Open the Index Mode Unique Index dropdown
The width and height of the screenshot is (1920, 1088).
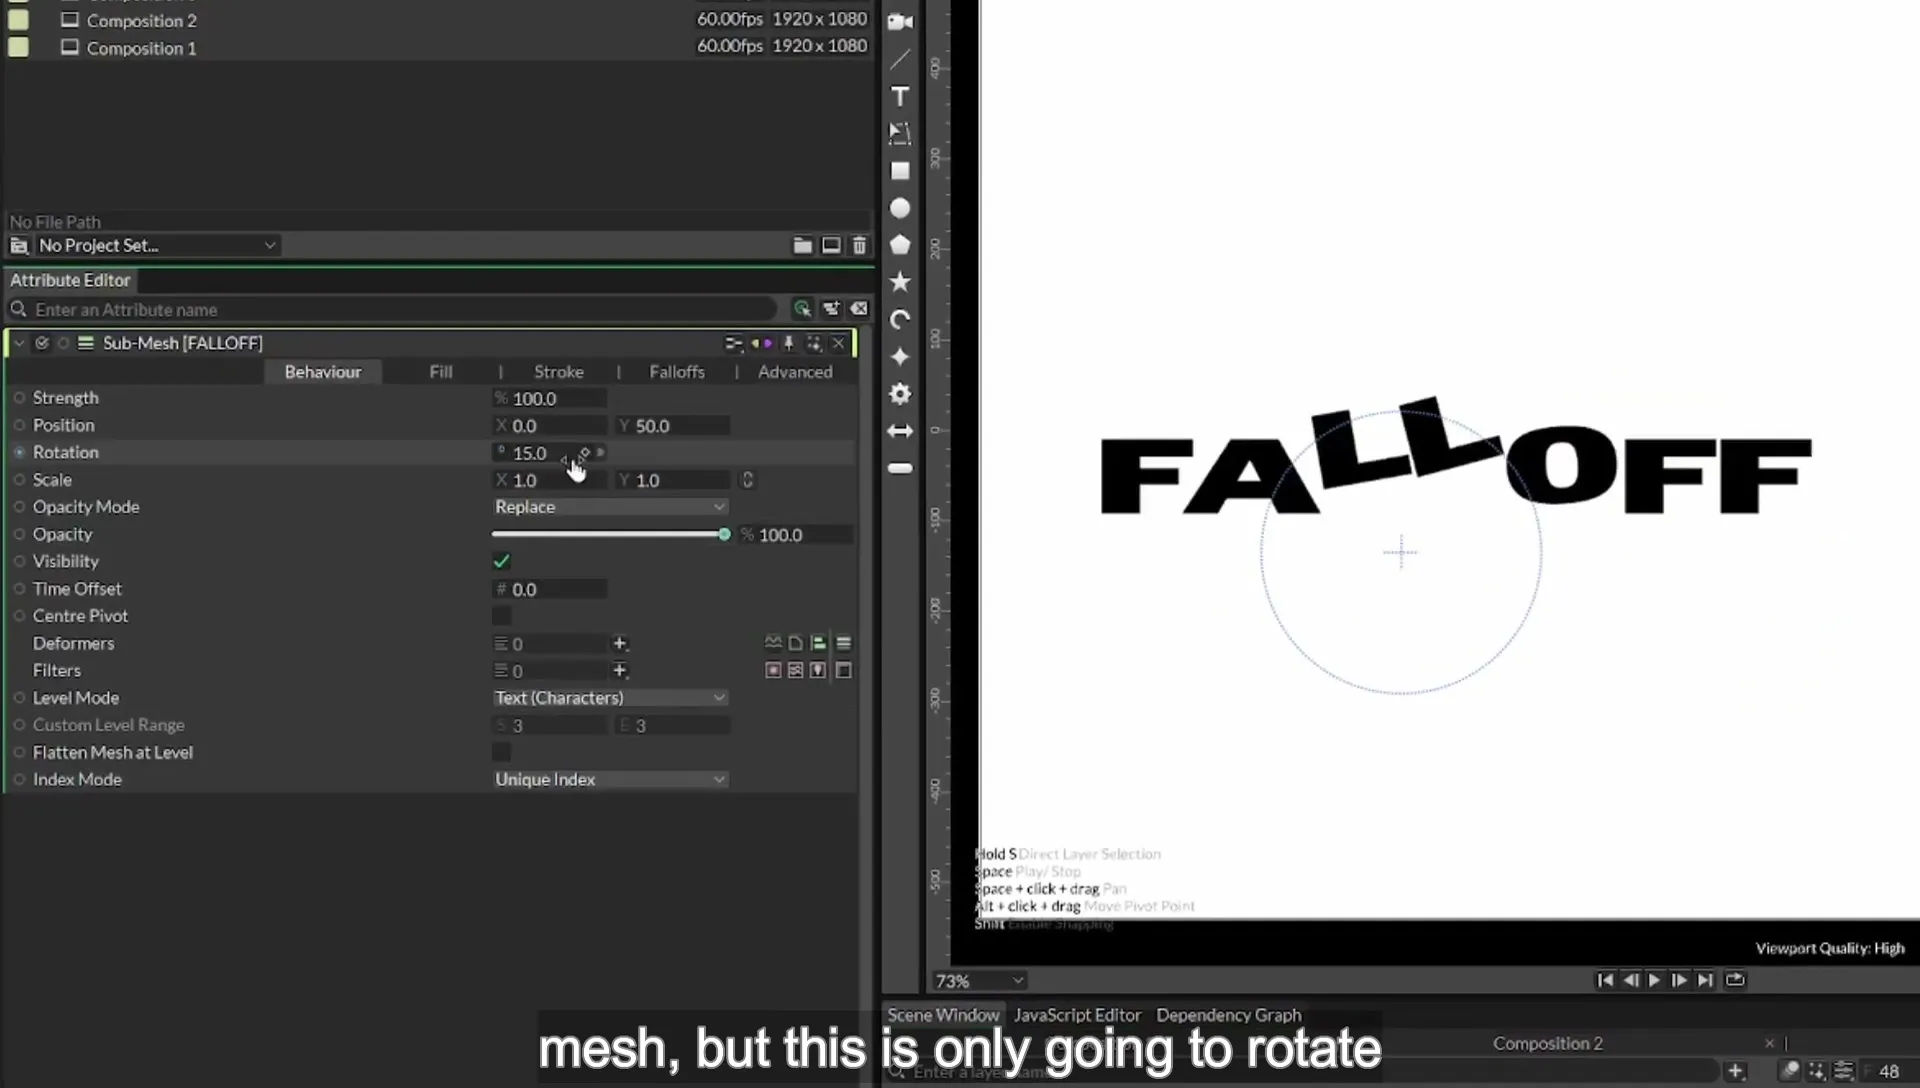coord(609,779)
